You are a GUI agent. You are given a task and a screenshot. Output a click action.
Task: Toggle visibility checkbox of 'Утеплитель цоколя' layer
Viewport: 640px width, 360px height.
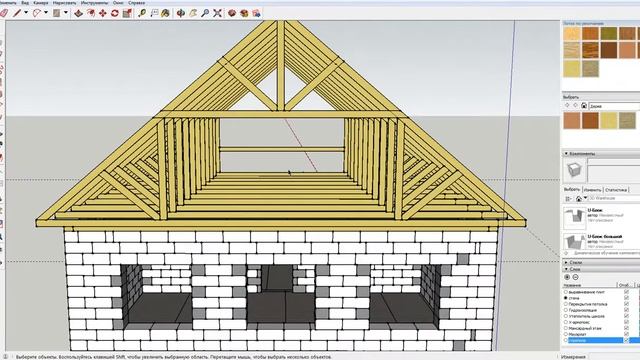pyautogui.click(x=626, y=316)
